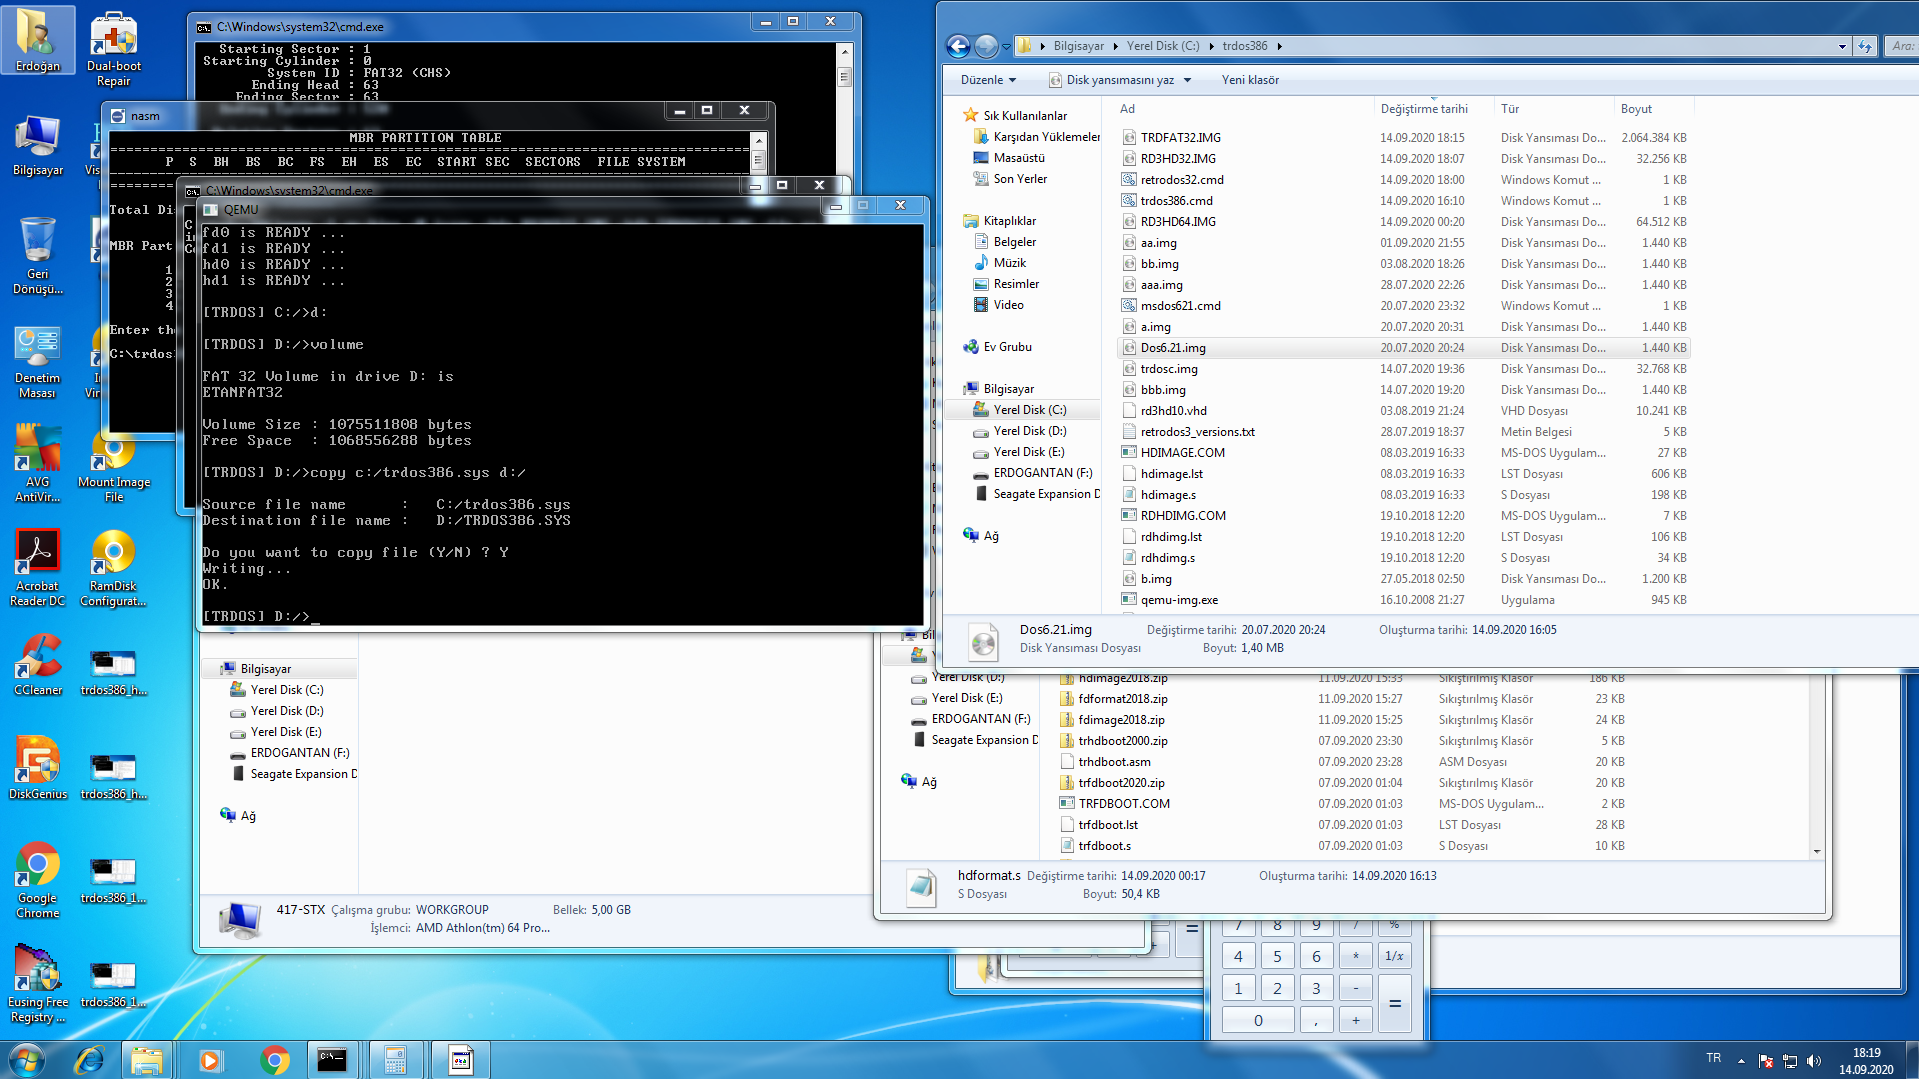The image size is (1919, 1079).
Task: Sort by Ad column header
Action: (1244, 109)
